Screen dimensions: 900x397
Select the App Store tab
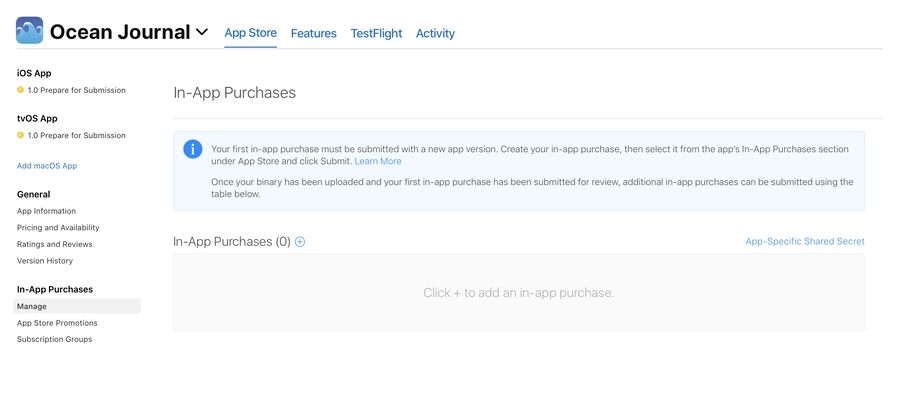coord(250,33)
